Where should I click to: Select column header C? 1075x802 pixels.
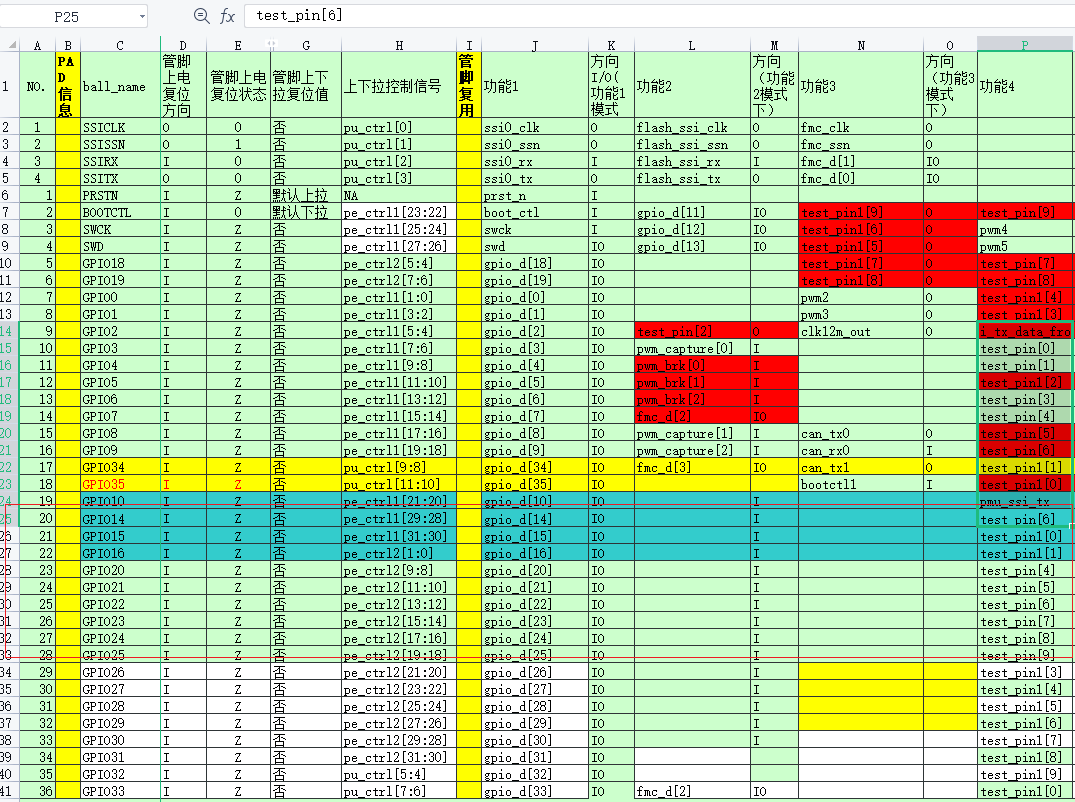[120, 45]
